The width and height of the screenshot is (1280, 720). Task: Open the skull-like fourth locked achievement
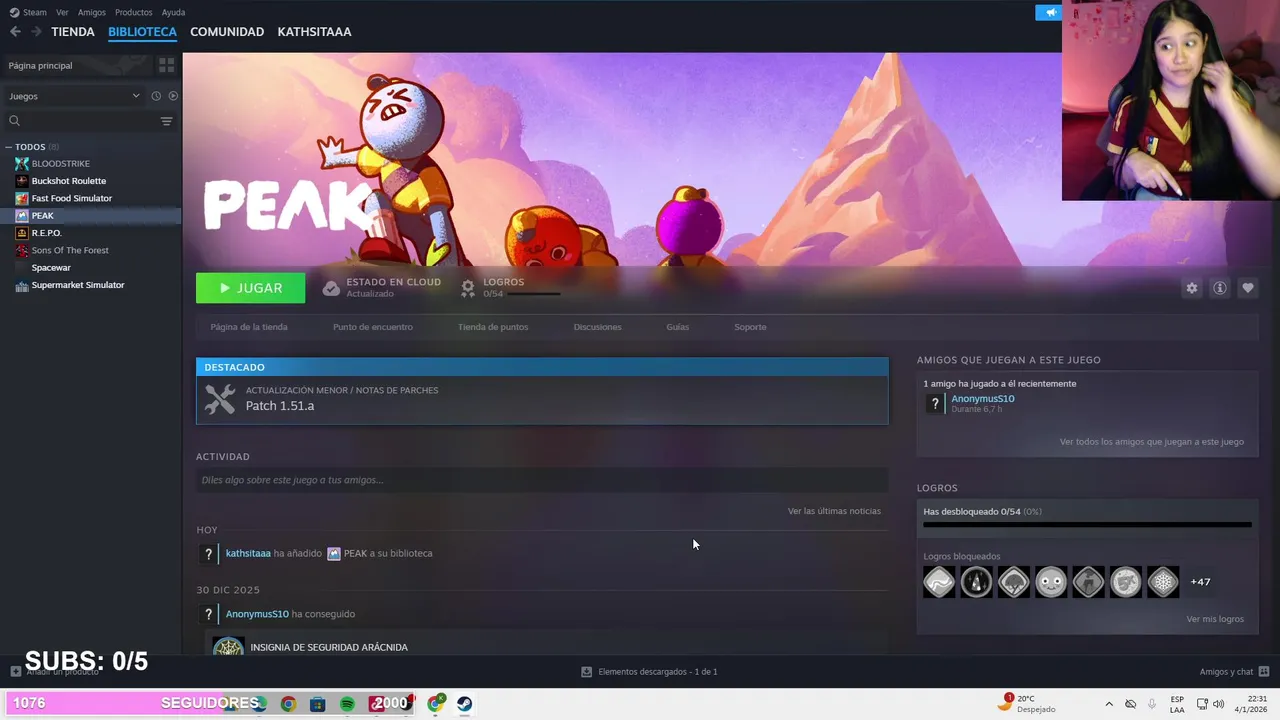pos(1051,582)
